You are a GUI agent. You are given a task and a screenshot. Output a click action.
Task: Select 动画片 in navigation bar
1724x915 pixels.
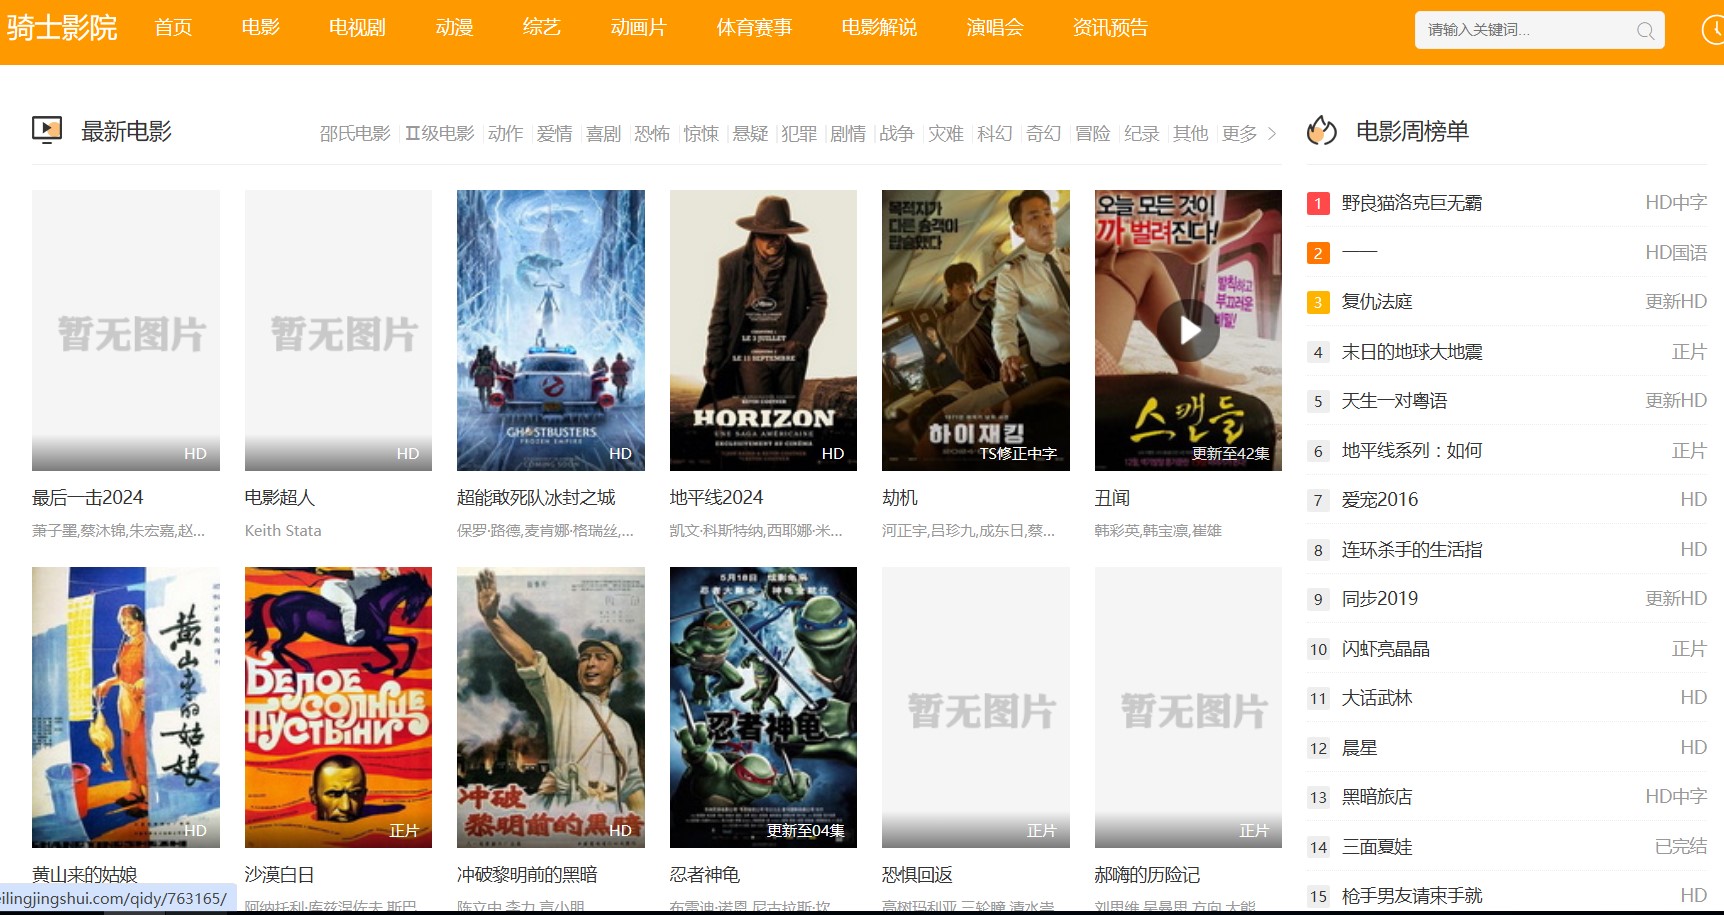point(638,28)
